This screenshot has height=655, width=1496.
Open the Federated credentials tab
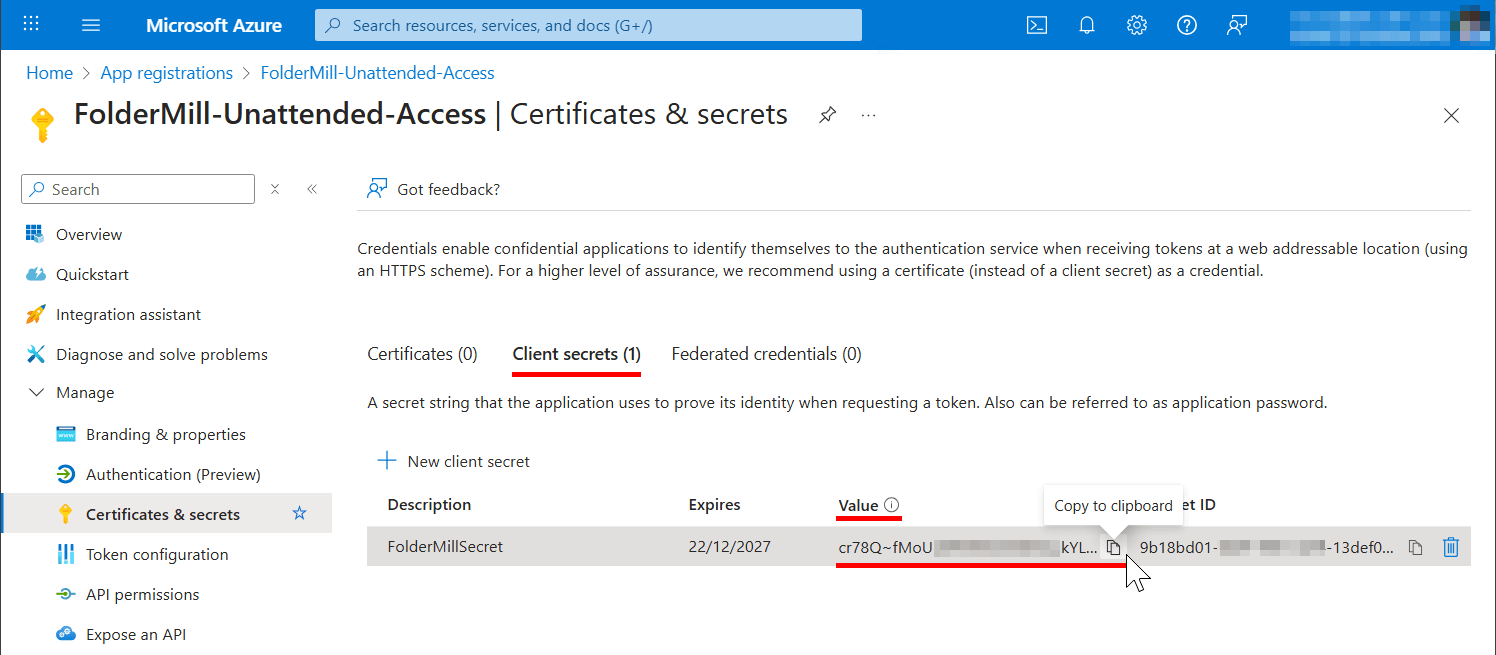pos(766,353)
